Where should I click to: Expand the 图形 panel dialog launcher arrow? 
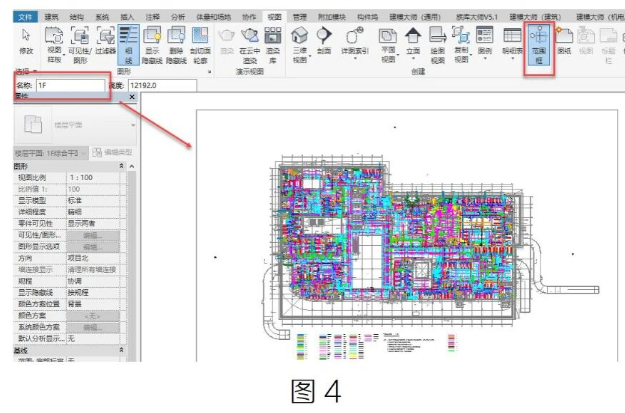point(209,72)
